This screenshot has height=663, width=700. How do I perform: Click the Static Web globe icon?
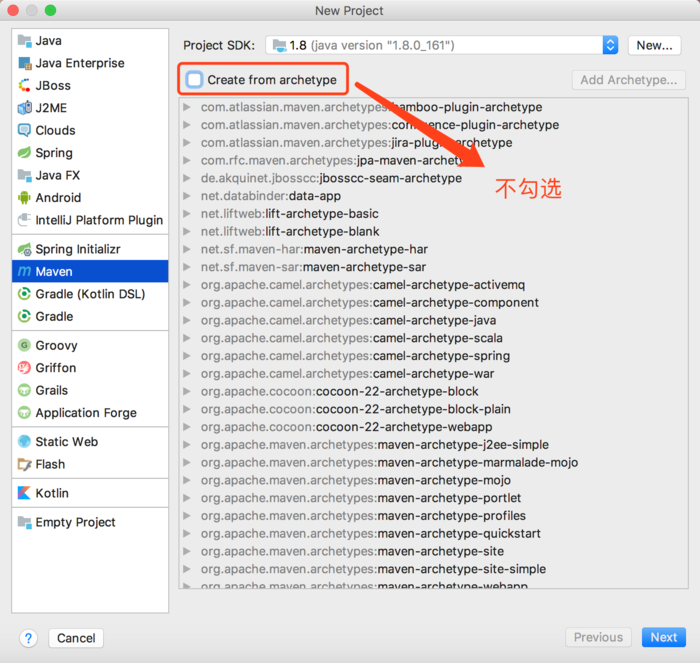coord(25,442)
